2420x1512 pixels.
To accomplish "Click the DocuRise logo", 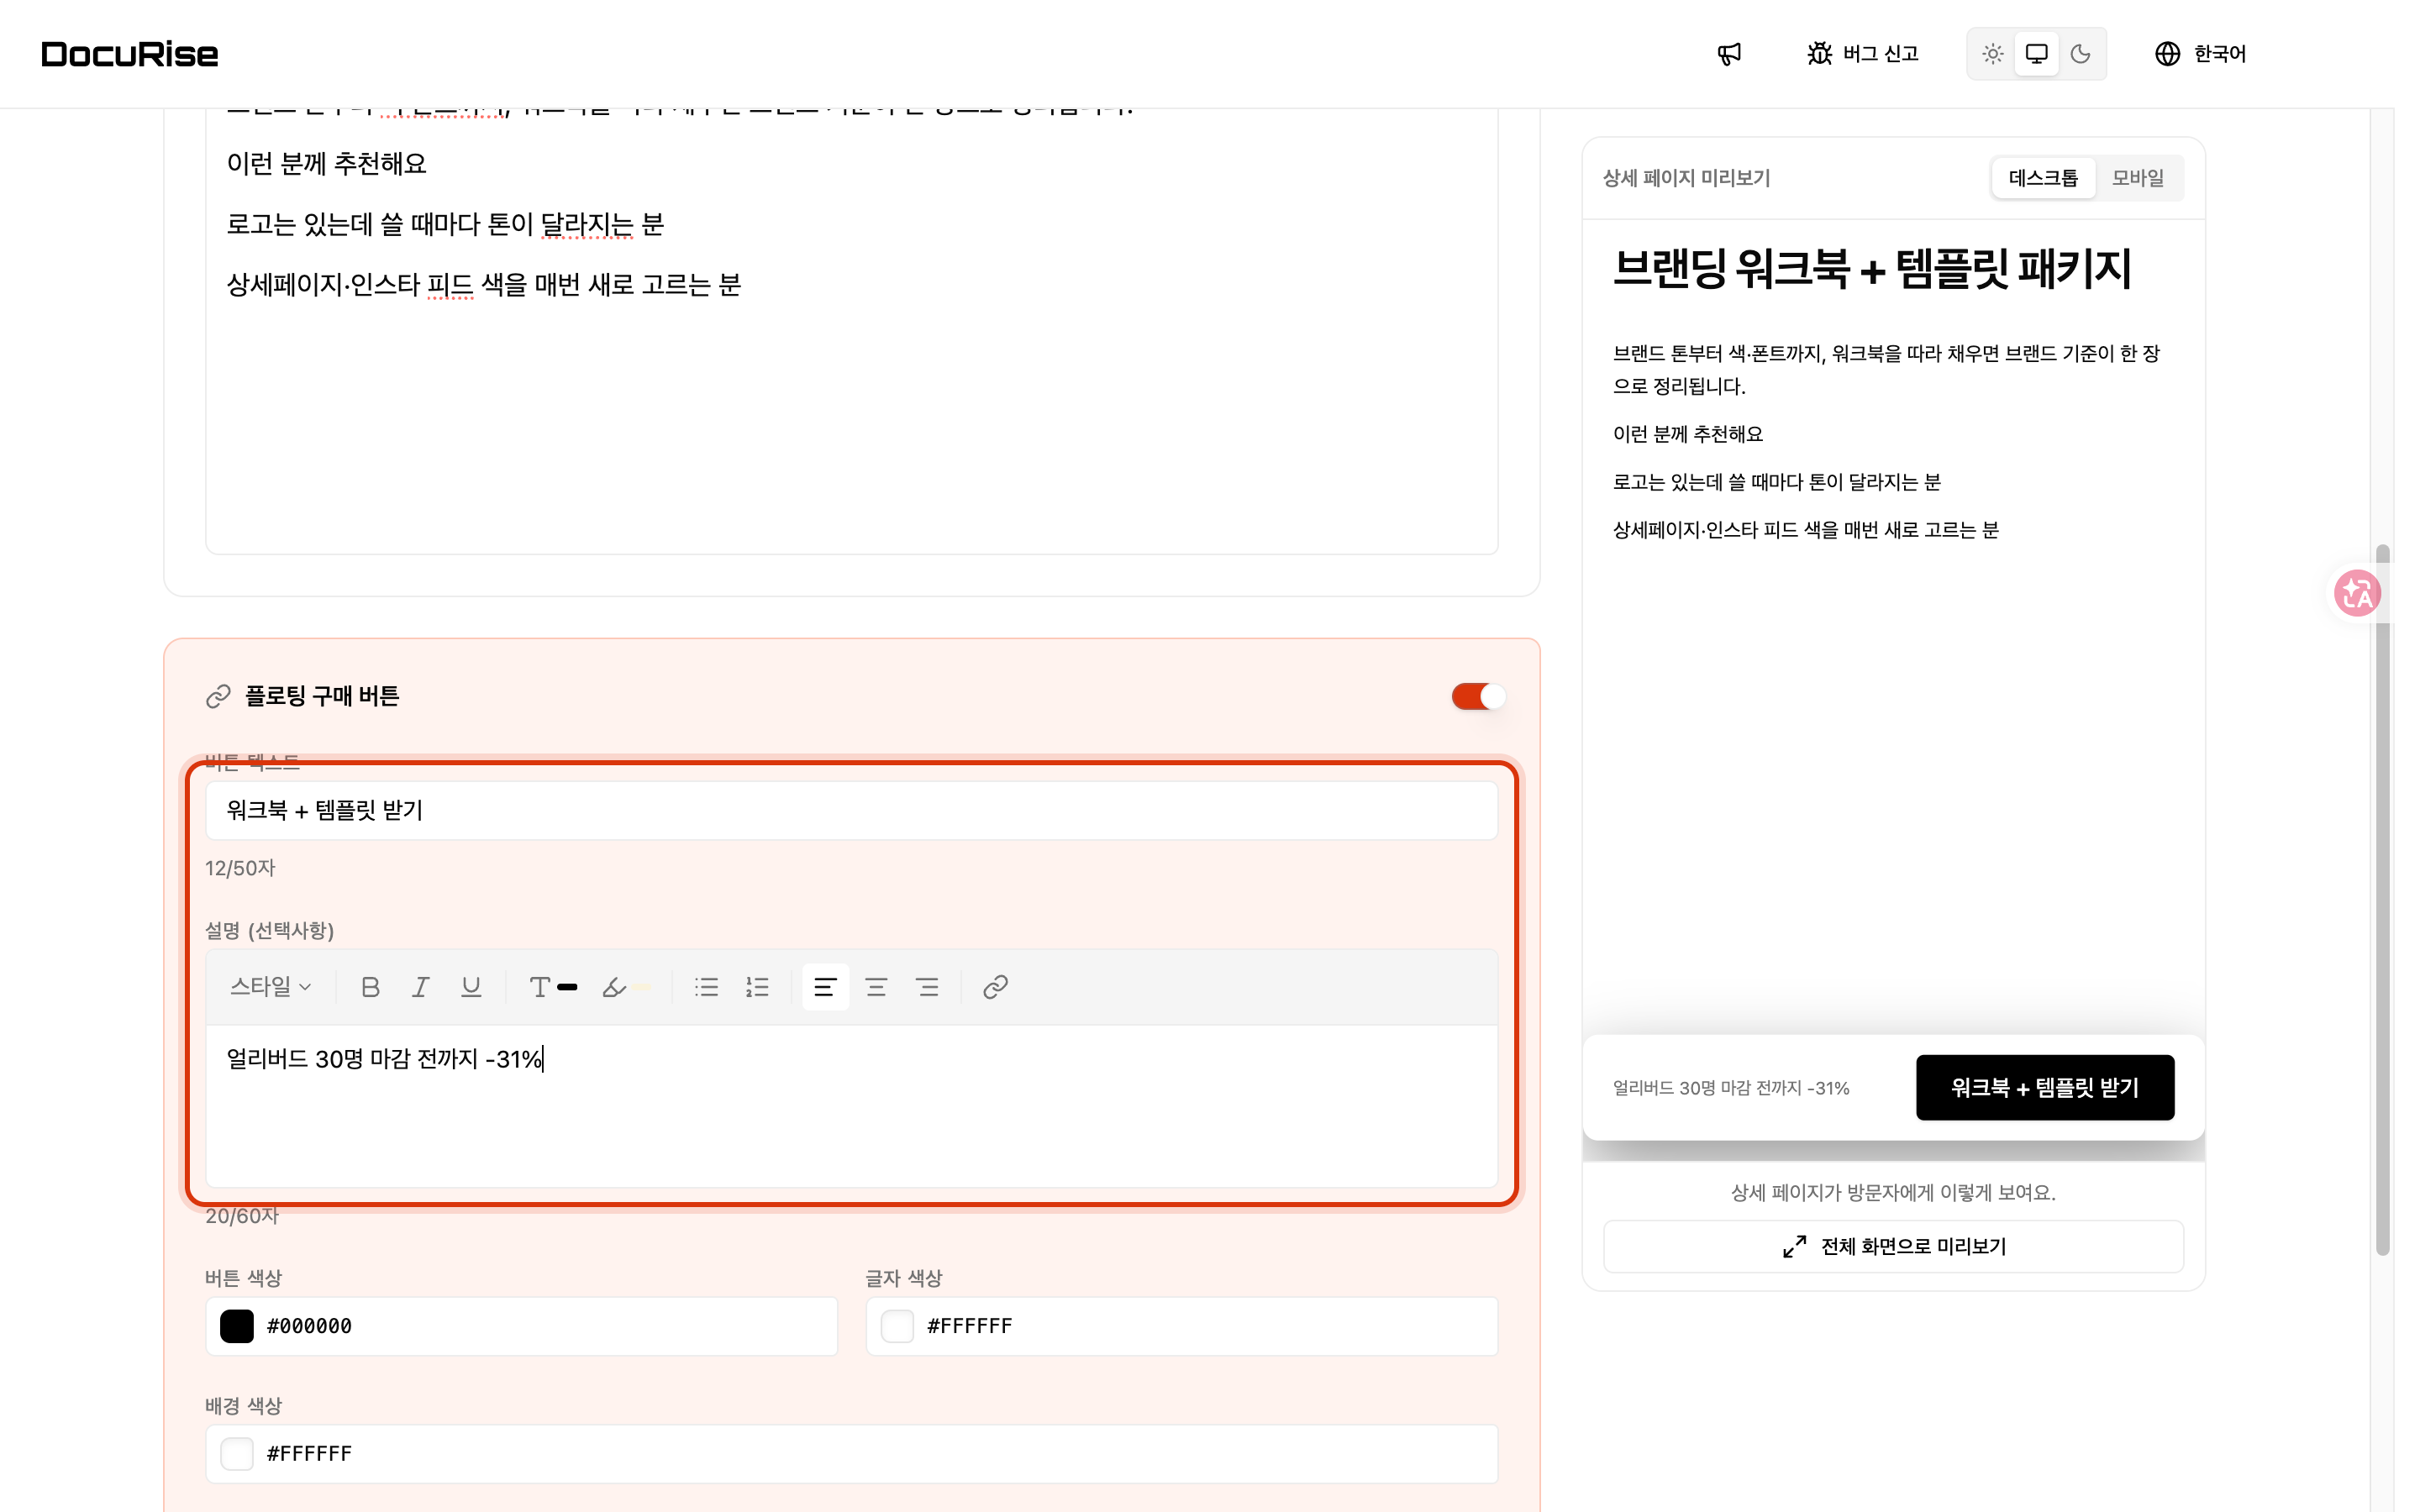I will click(130, 54).
